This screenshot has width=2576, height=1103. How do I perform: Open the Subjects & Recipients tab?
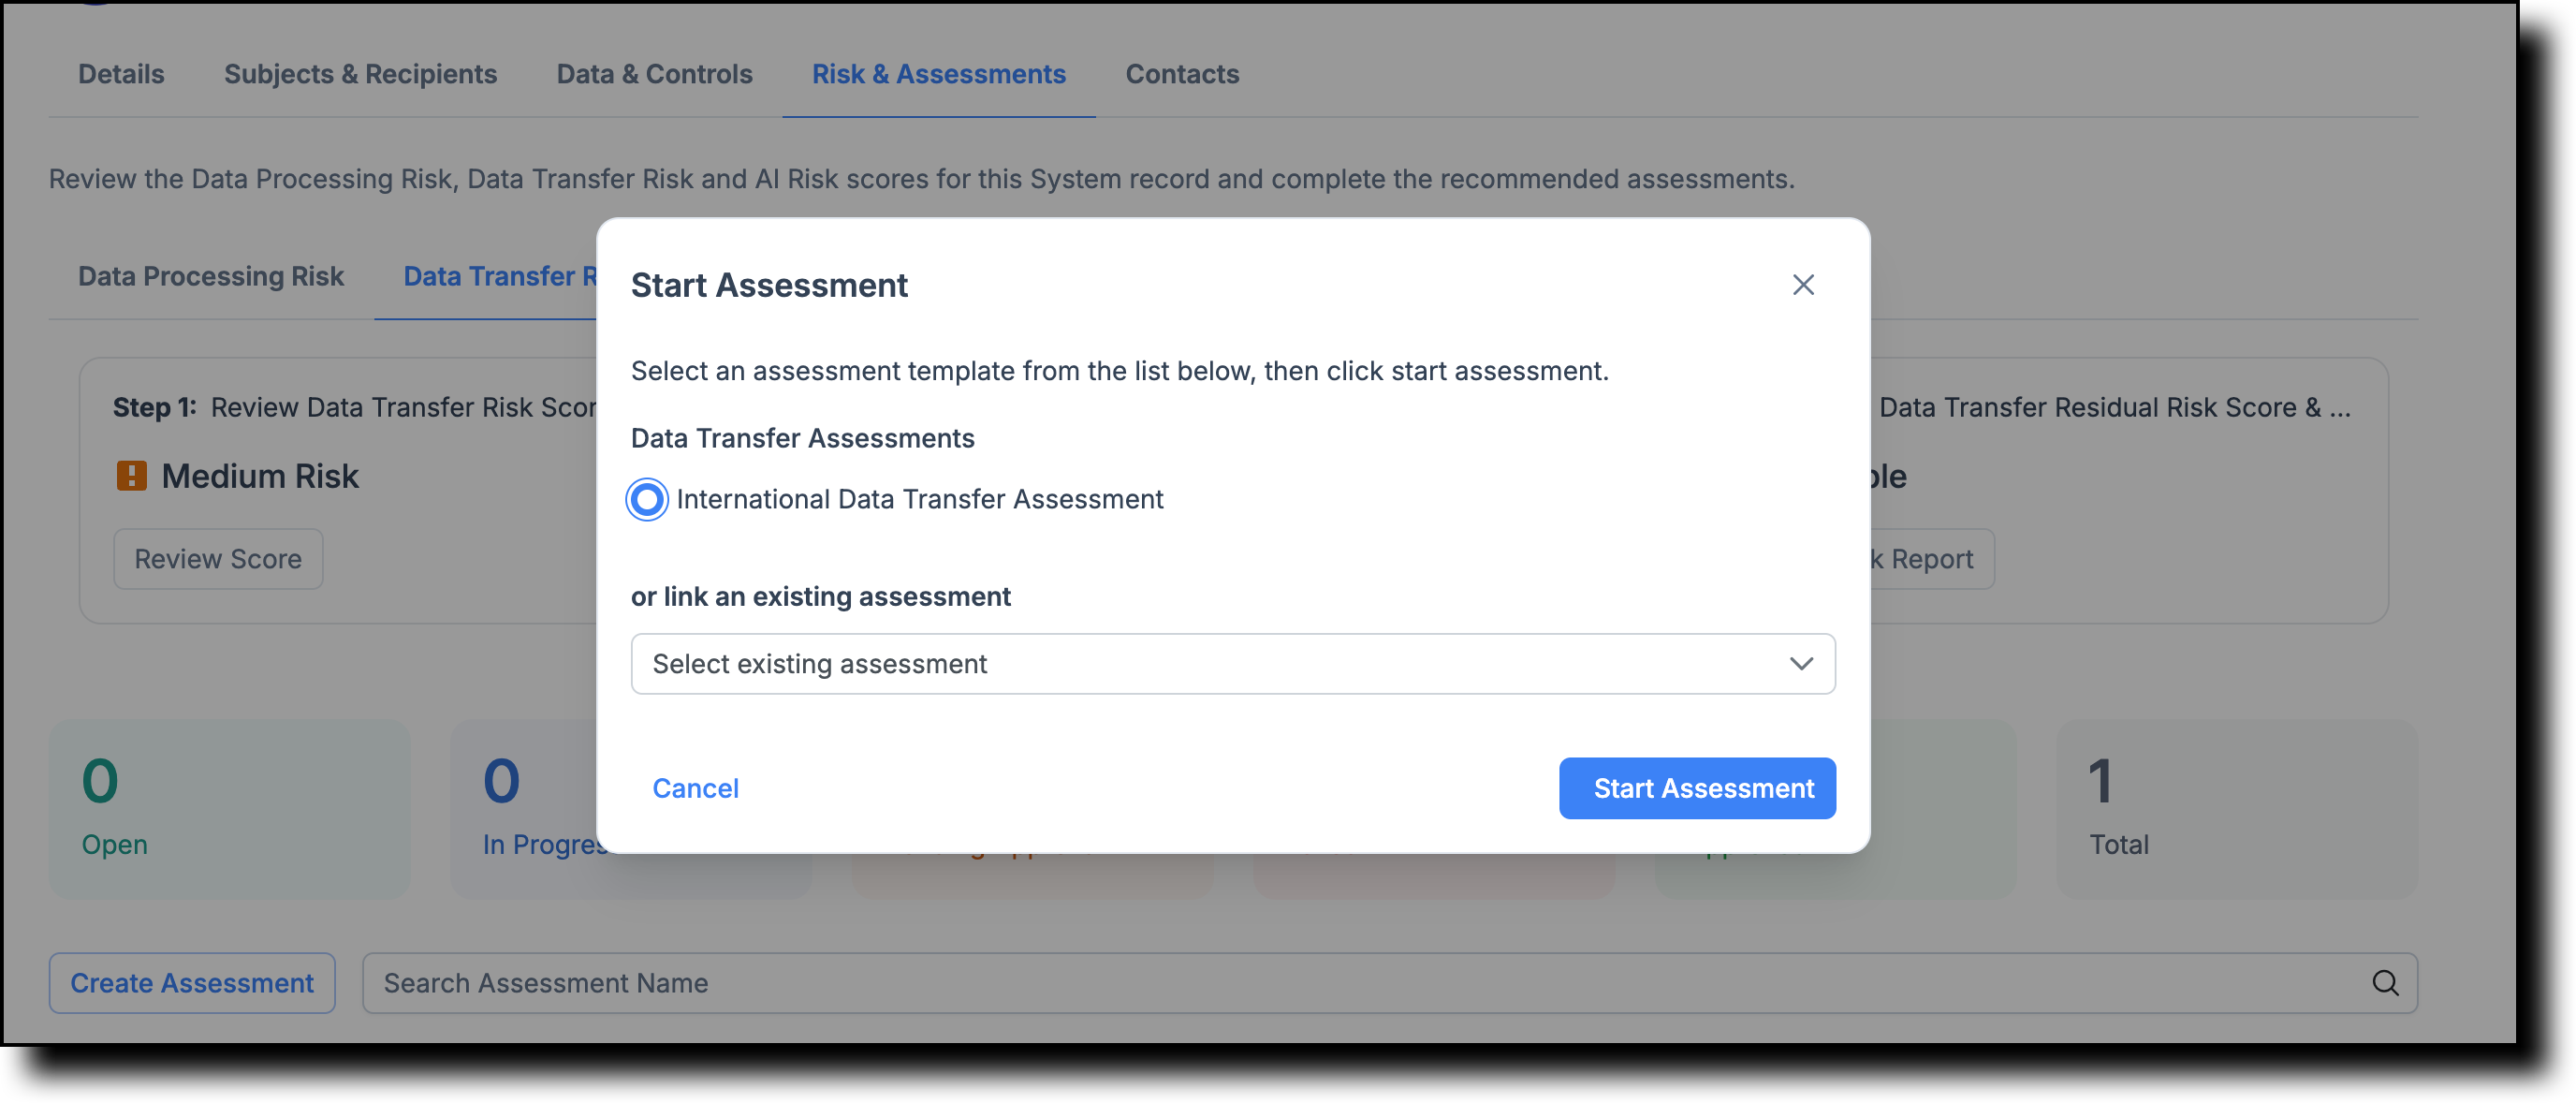360,74
